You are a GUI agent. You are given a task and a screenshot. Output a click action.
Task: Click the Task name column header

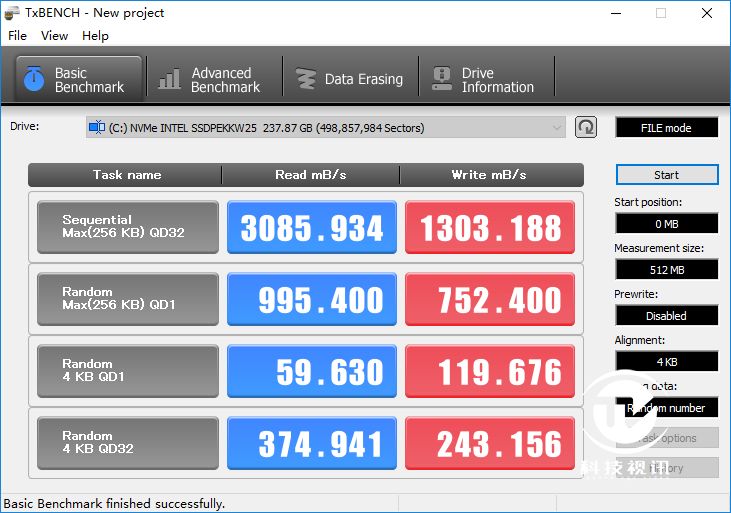pyautogui.click(x=125, y=175)
